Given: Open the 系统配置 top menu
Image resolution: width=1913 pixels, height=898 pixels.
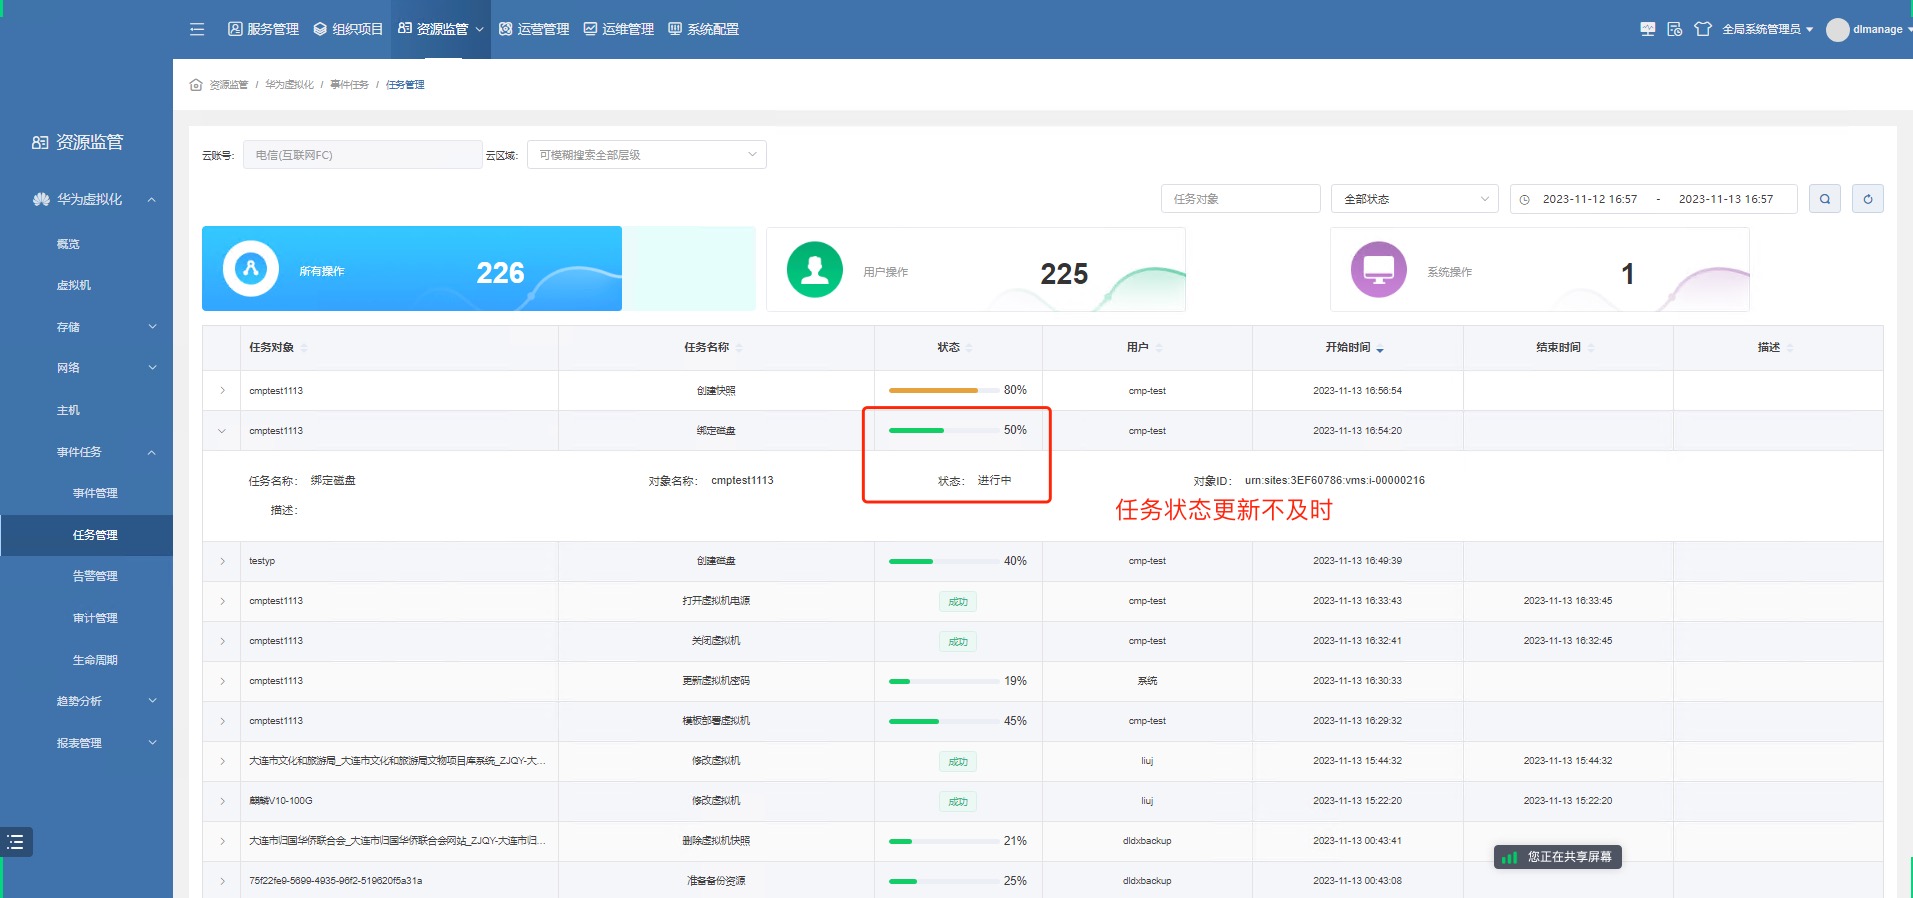Looking at the screenshot, I should pos(704,29).
